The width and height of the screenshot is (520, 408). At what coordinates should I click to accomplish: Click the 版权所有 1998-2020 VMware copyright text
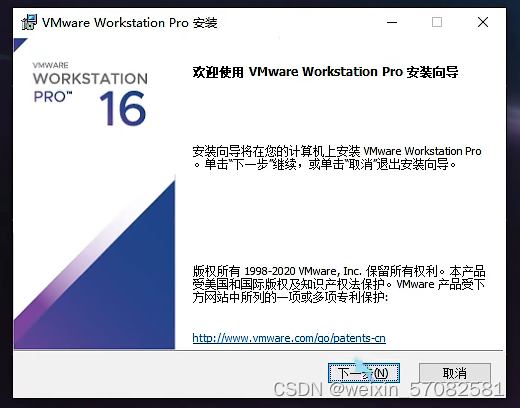pyautogui.click(x=339, y=284)
